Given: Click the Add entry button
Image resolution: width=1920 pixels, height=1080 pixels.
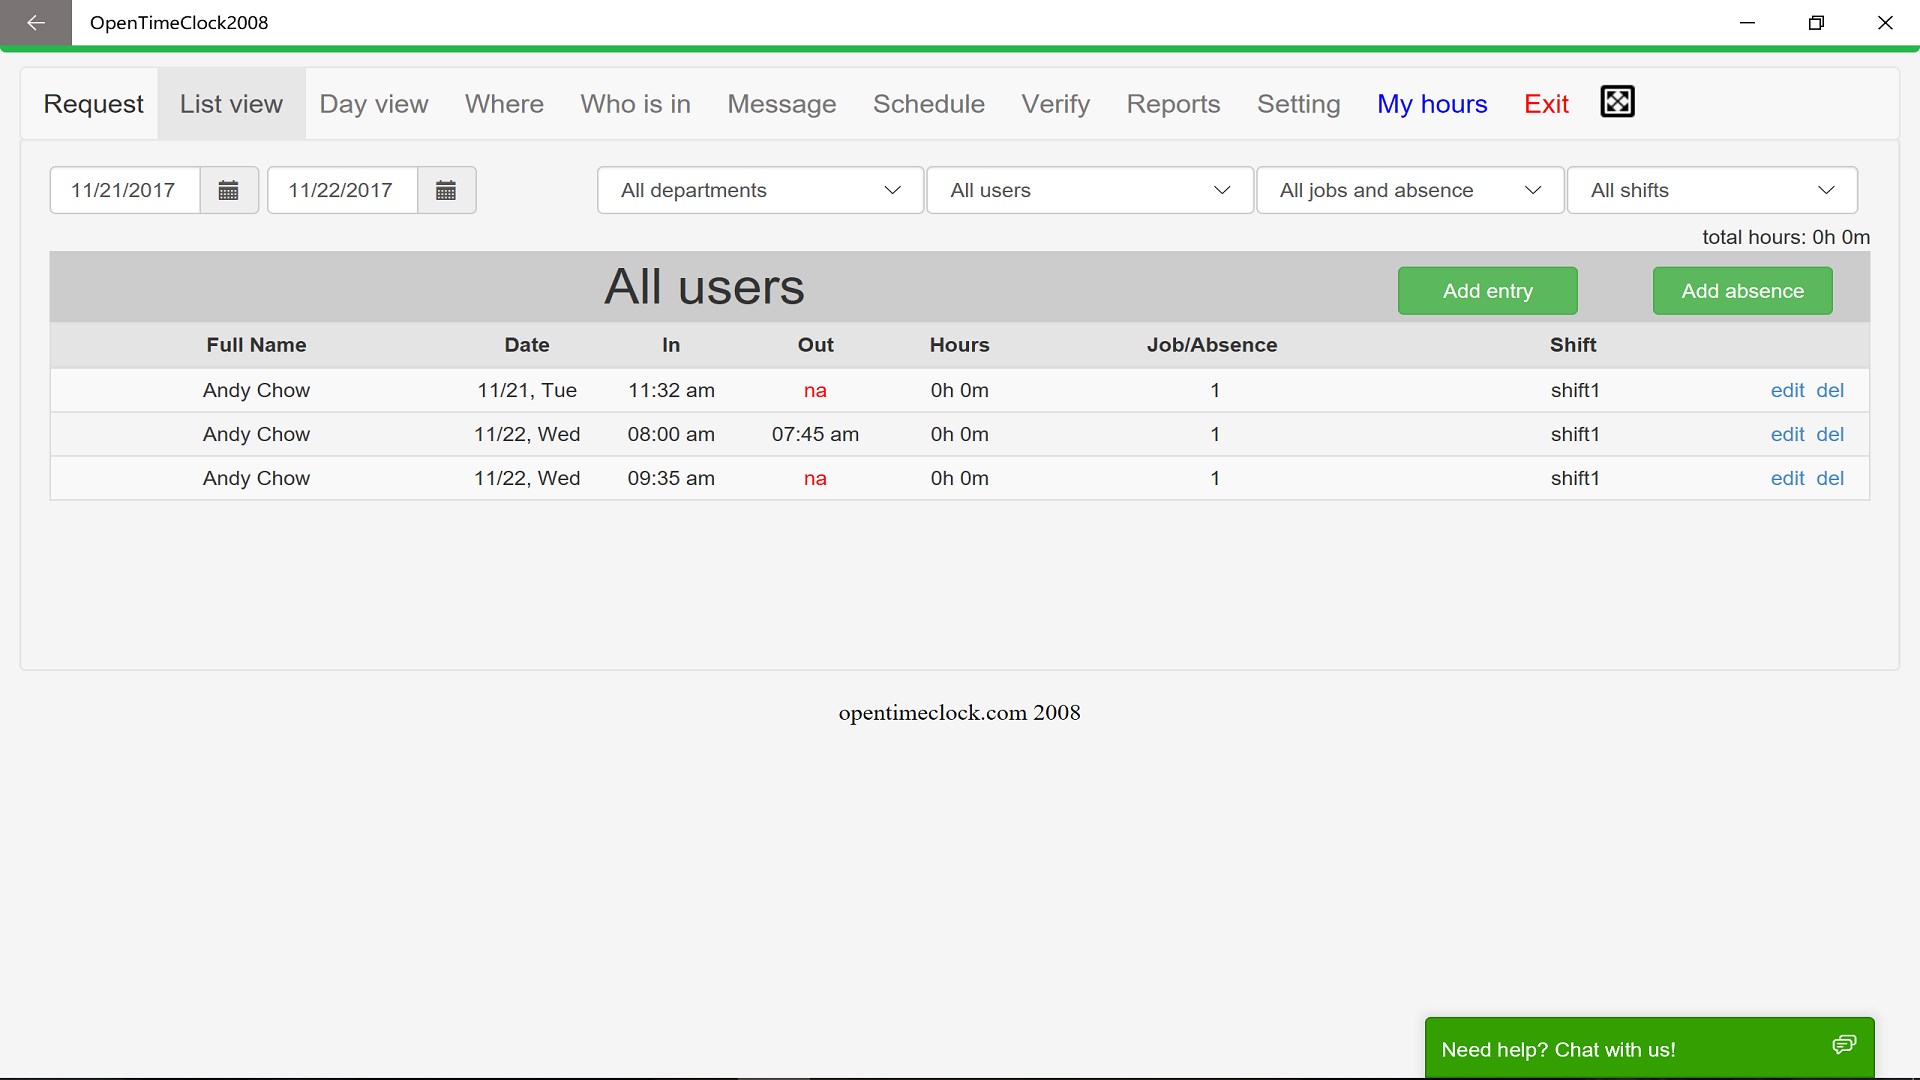Looking at the screenshot, I should [1487, 291].
